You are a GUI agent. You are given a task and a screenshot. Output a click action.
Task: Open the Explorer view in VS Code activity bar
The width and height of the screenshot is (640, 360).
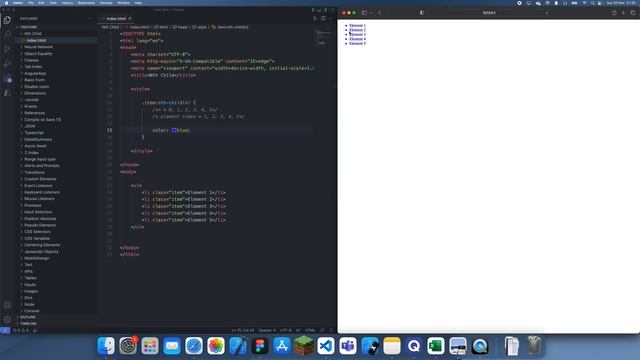point(7,20)
